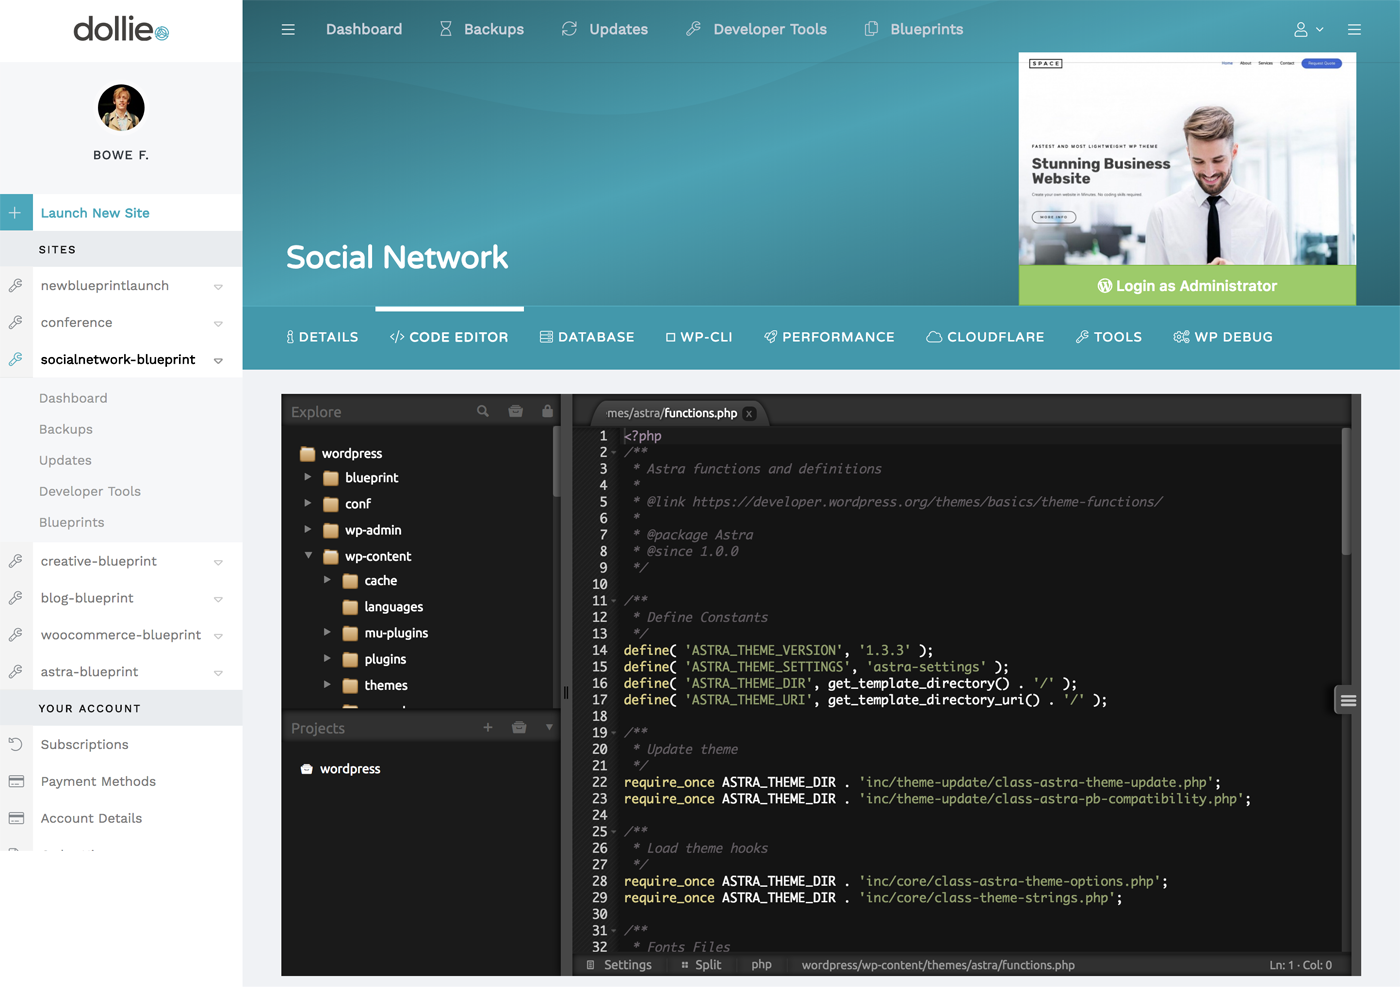This screenshot has height=987, width=1400.
Task: Click Login as Administrator button
Action: (x=1187, y=286)
